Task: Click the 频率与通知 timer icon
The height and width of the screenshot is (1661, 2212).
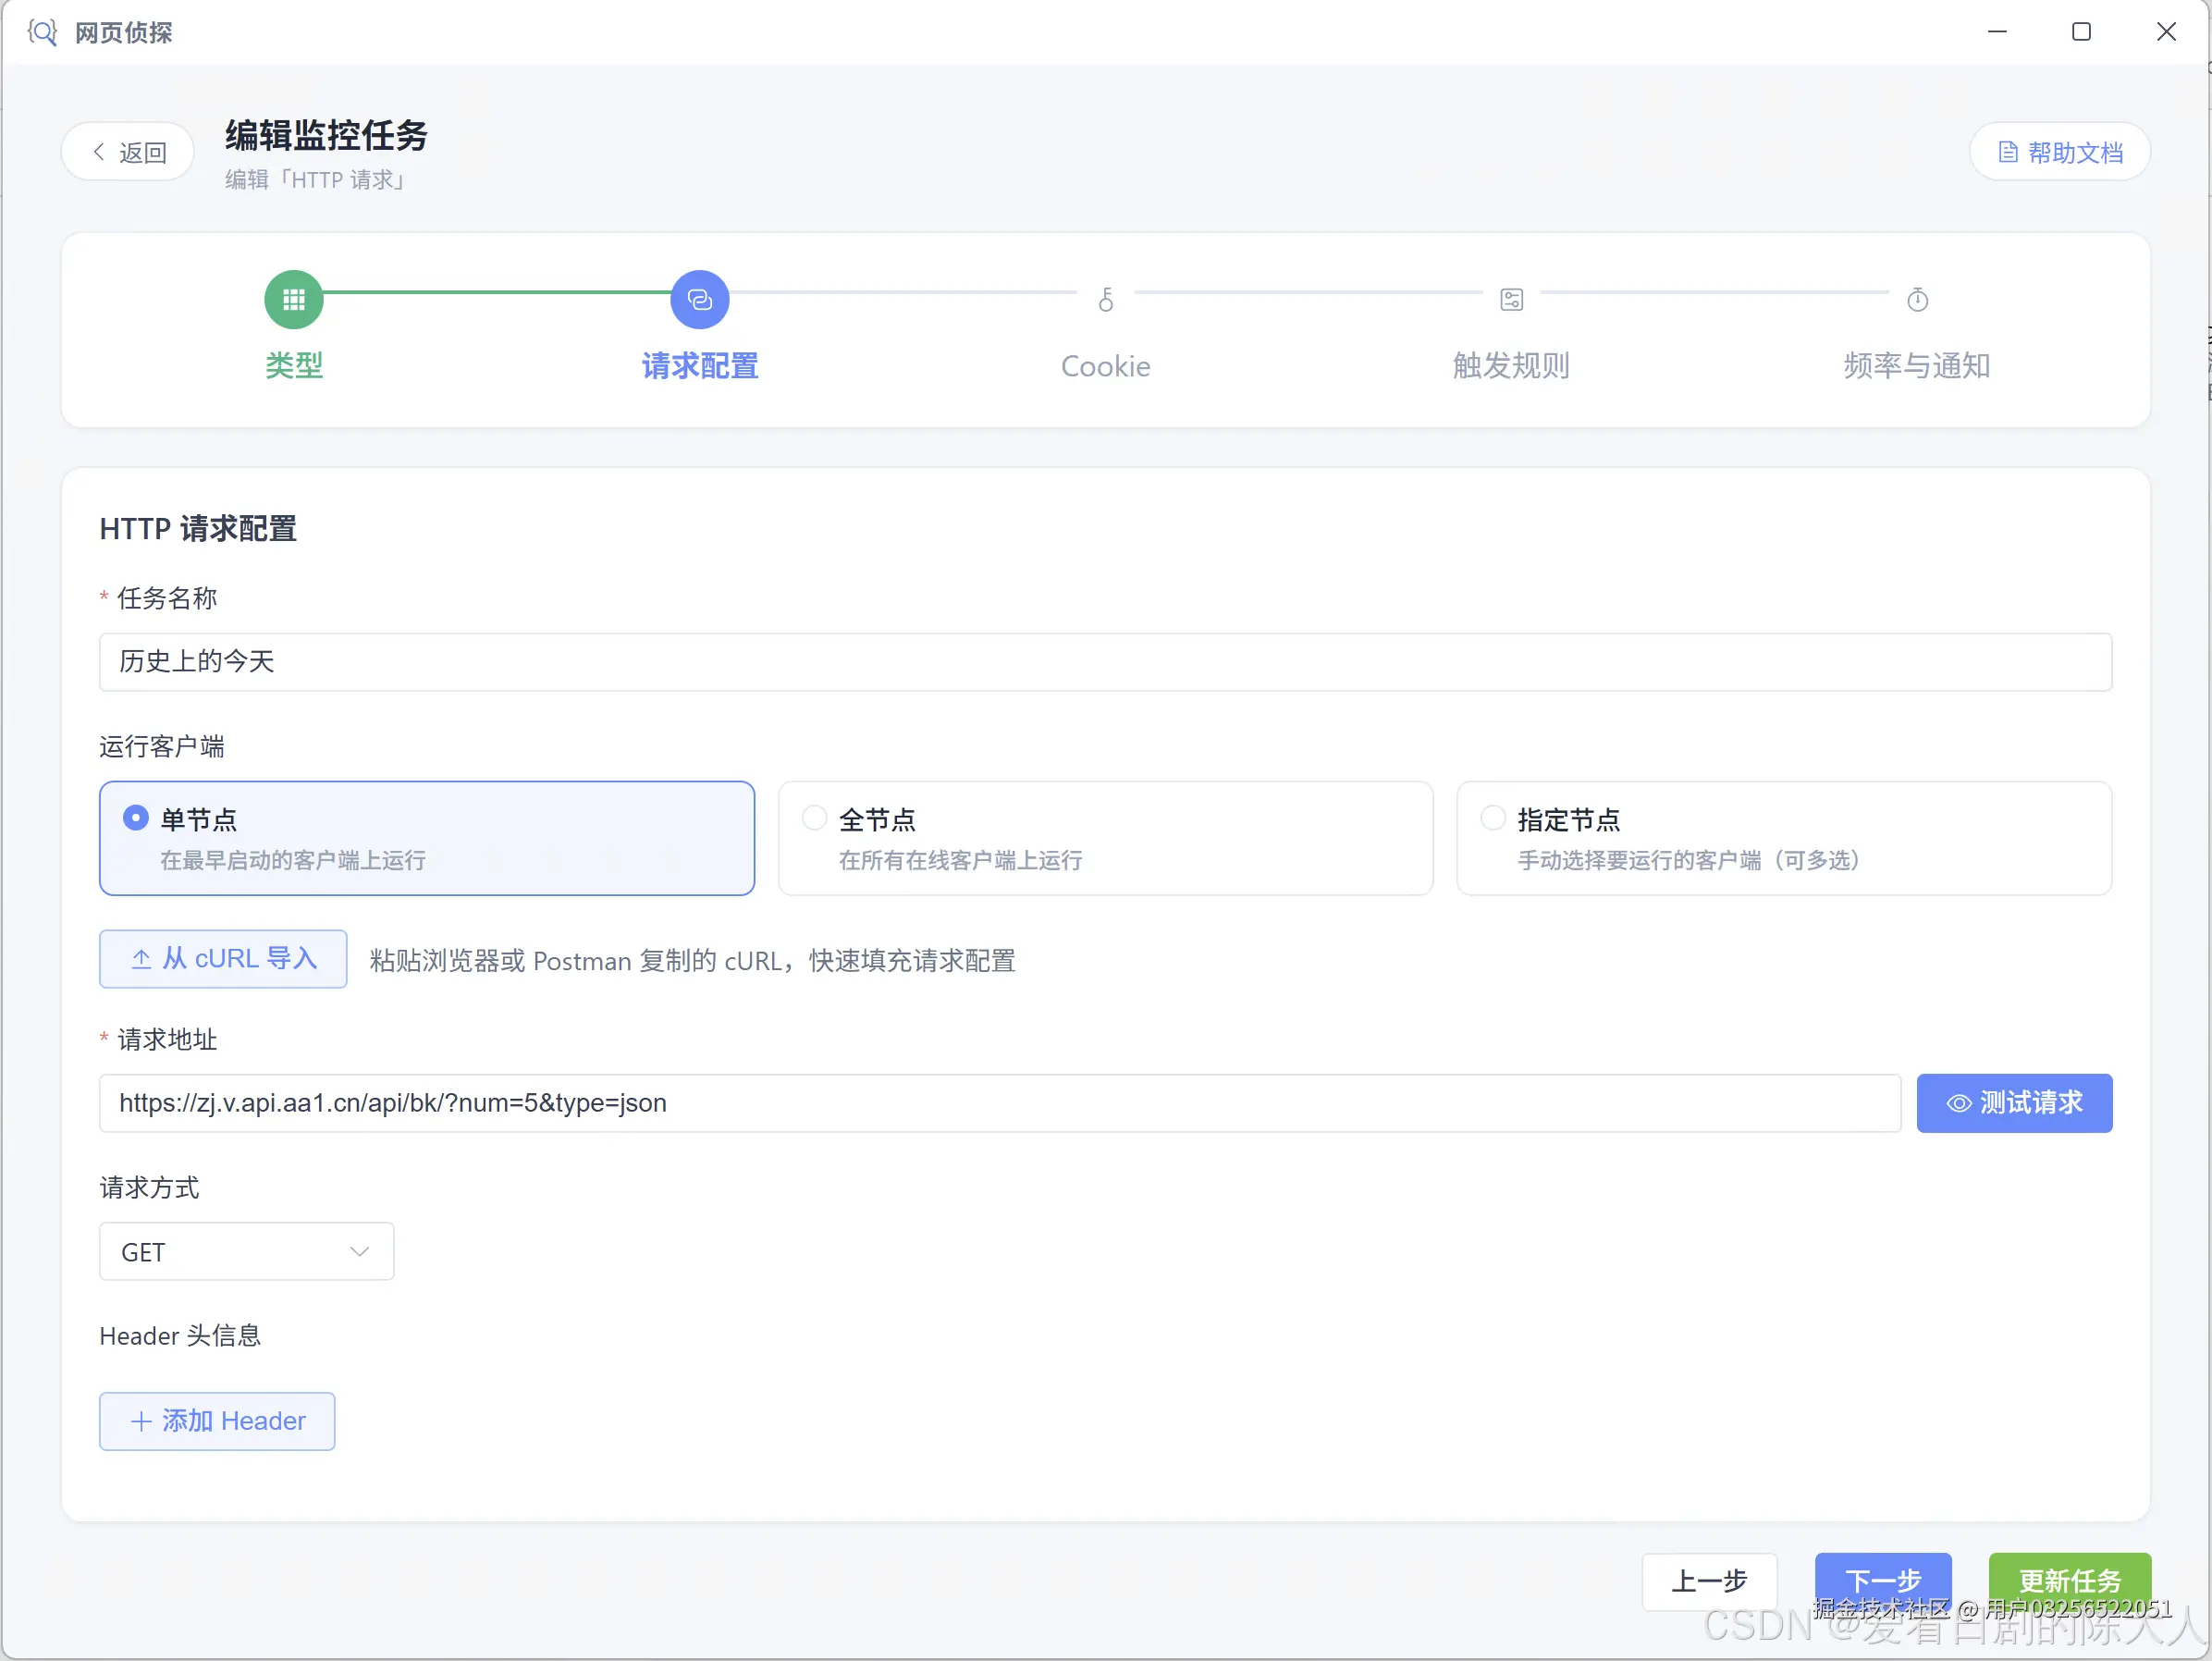Action: 1917,300
